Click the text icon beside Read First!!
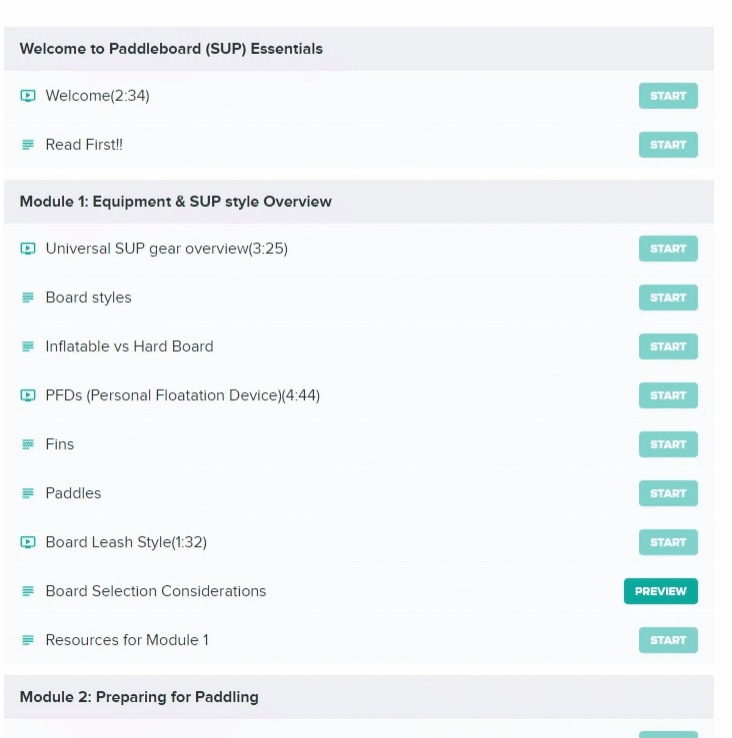The image size is (732, 738). click(28, 145)
